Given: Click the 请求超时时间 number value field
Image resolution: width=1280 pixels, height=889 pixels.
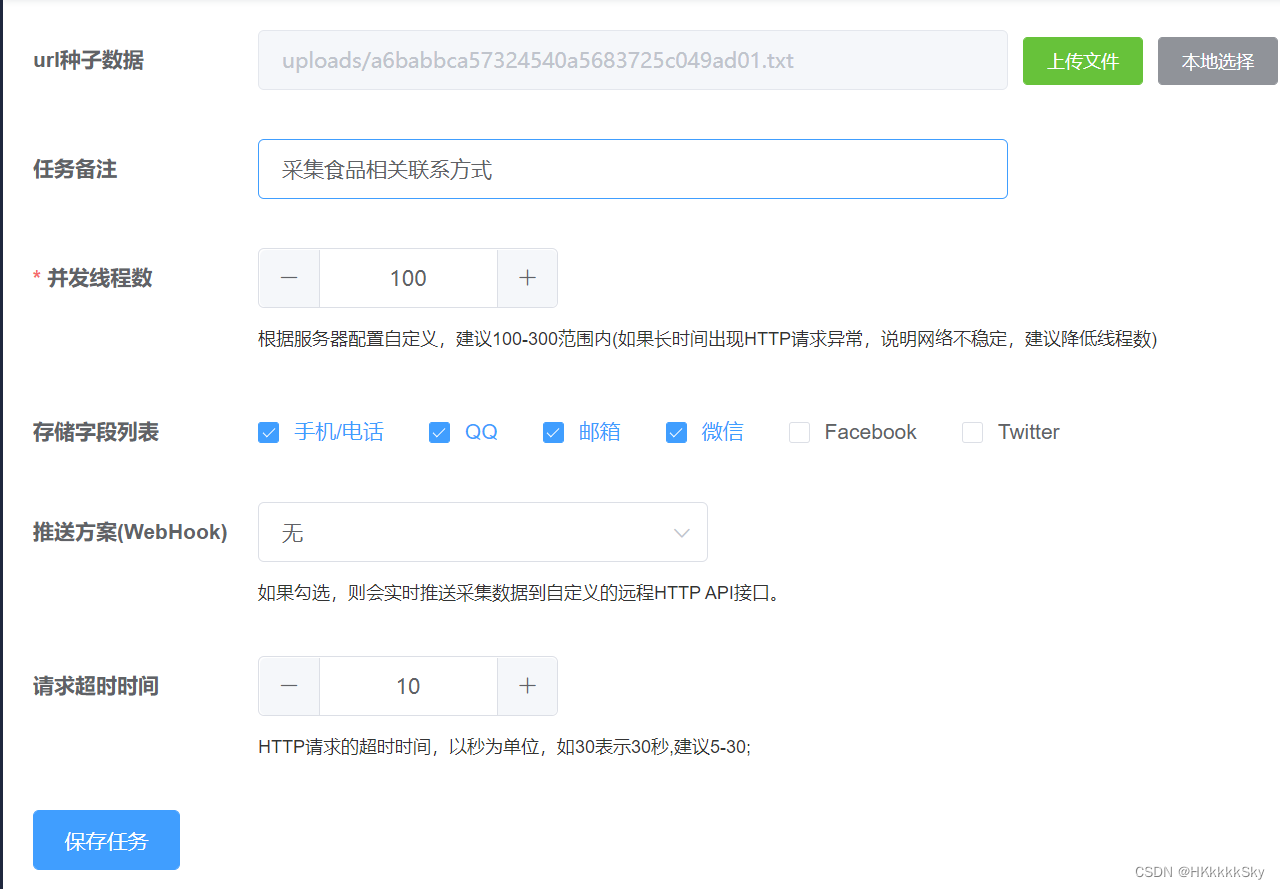Looking at the screenshot, I should click(x=408, y=686).
